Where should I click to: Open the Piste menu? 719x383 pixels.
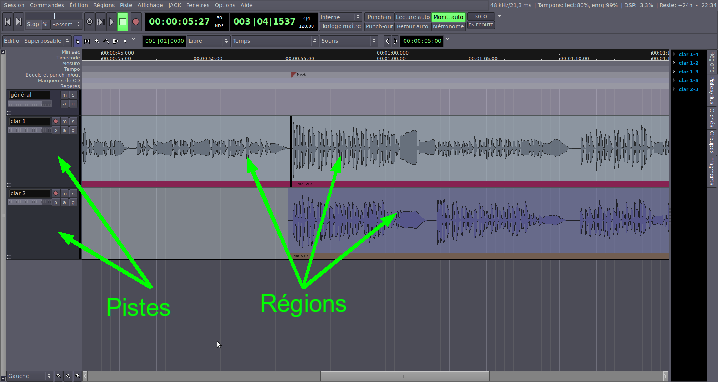pos(126,5)
